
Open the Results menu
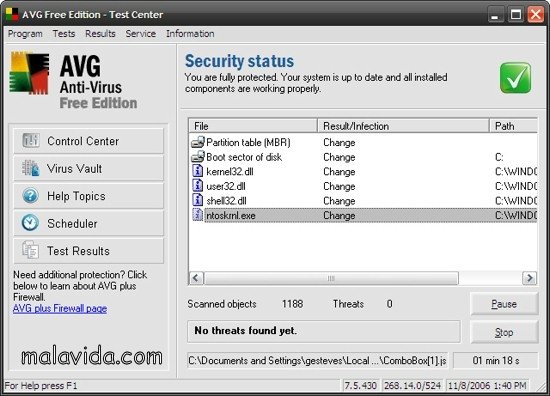tap(100, 34)
